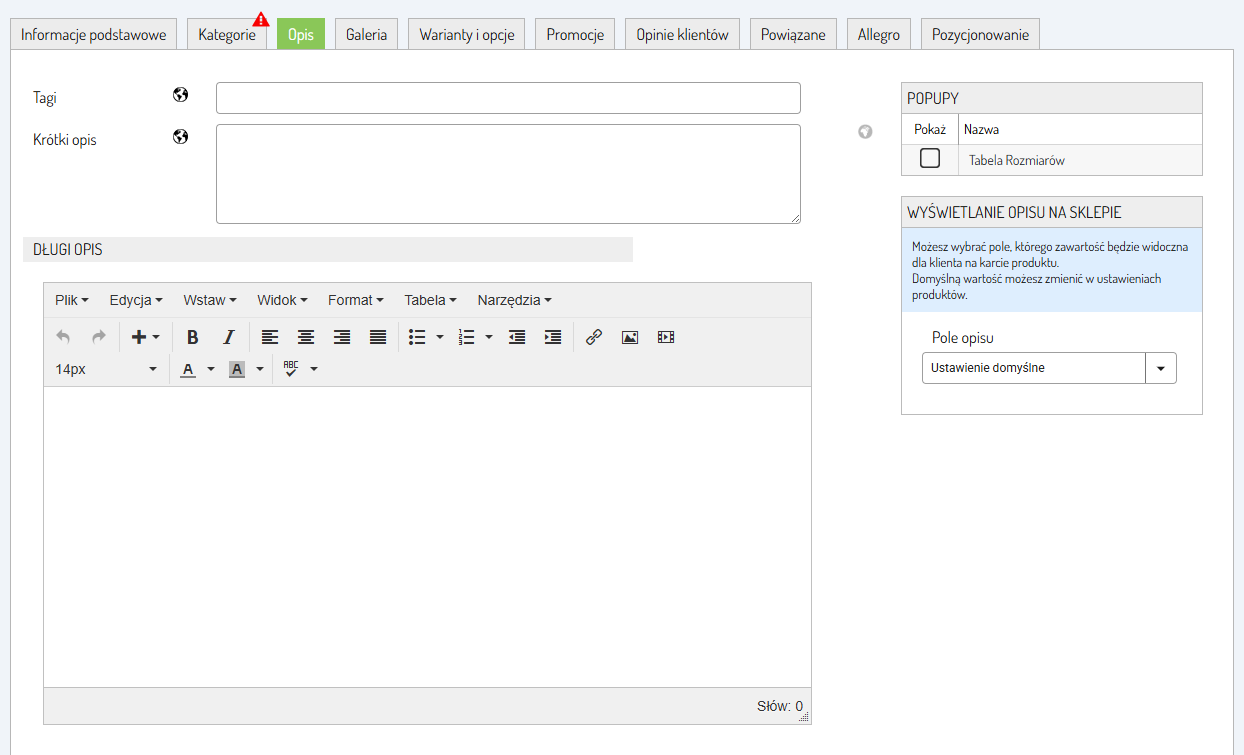Click the spellcheck ABC icon
Image resolution: width=1244 pixels, height=755 pixels.
click(291, 369)
